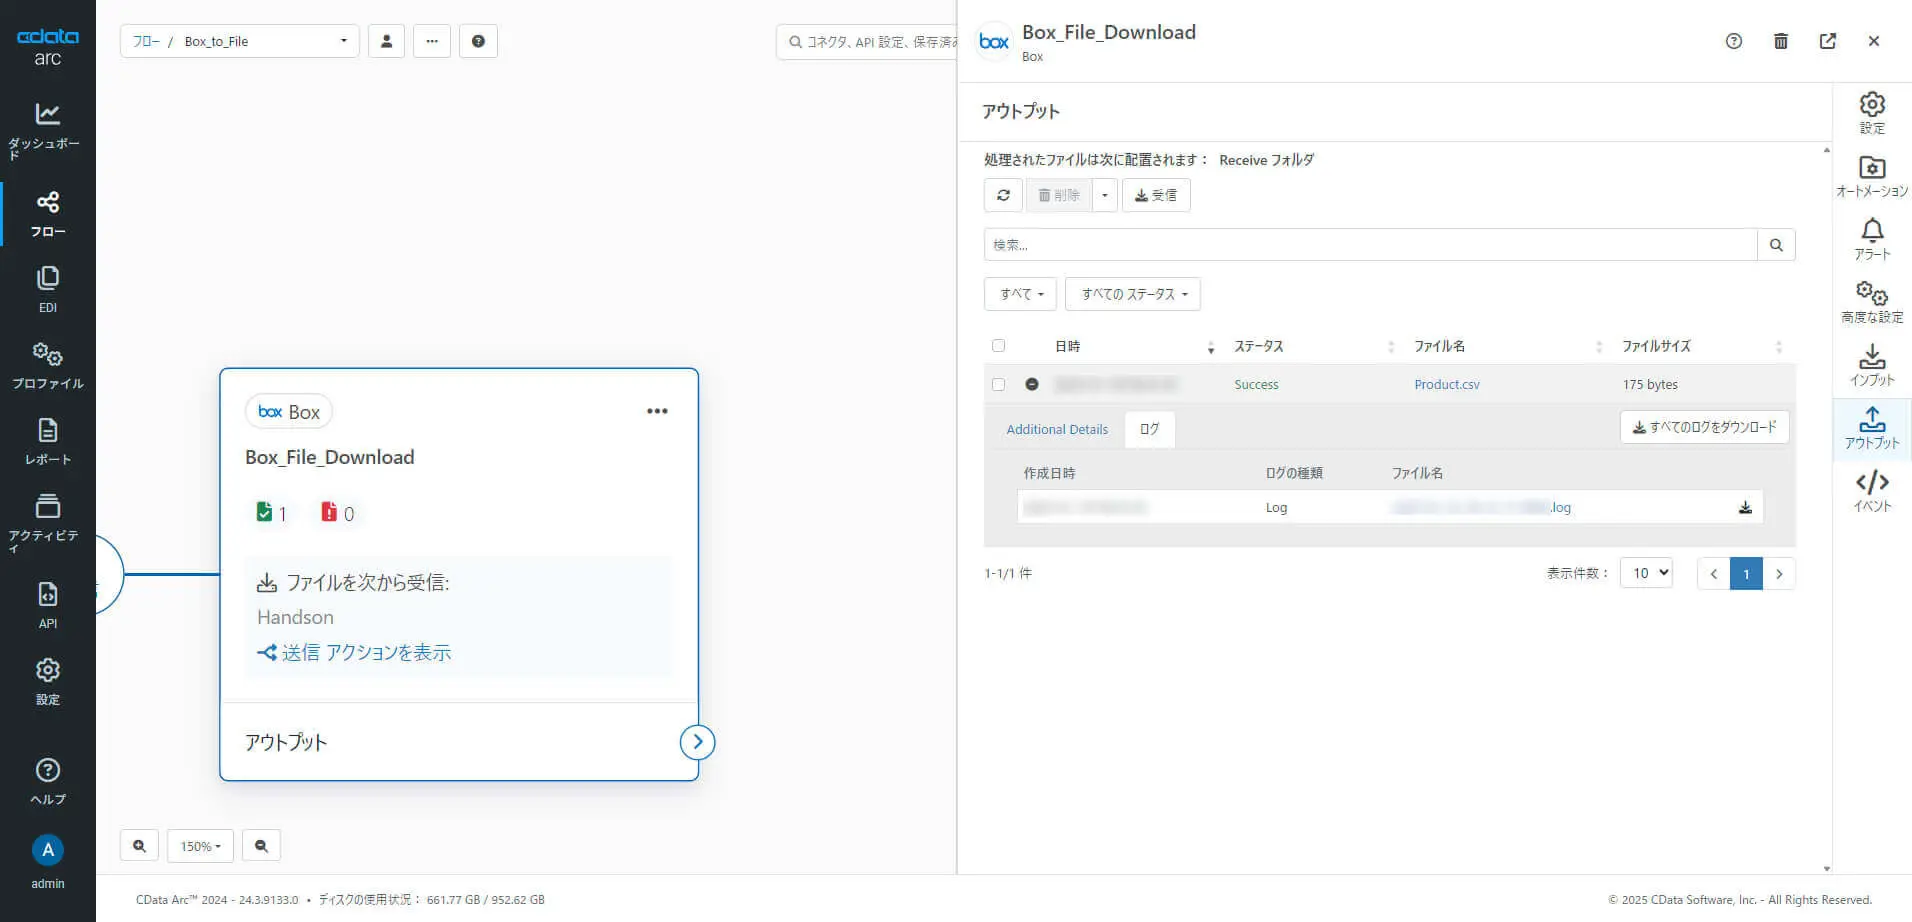Click the search magnifier button

click(x=1776, y=245)
